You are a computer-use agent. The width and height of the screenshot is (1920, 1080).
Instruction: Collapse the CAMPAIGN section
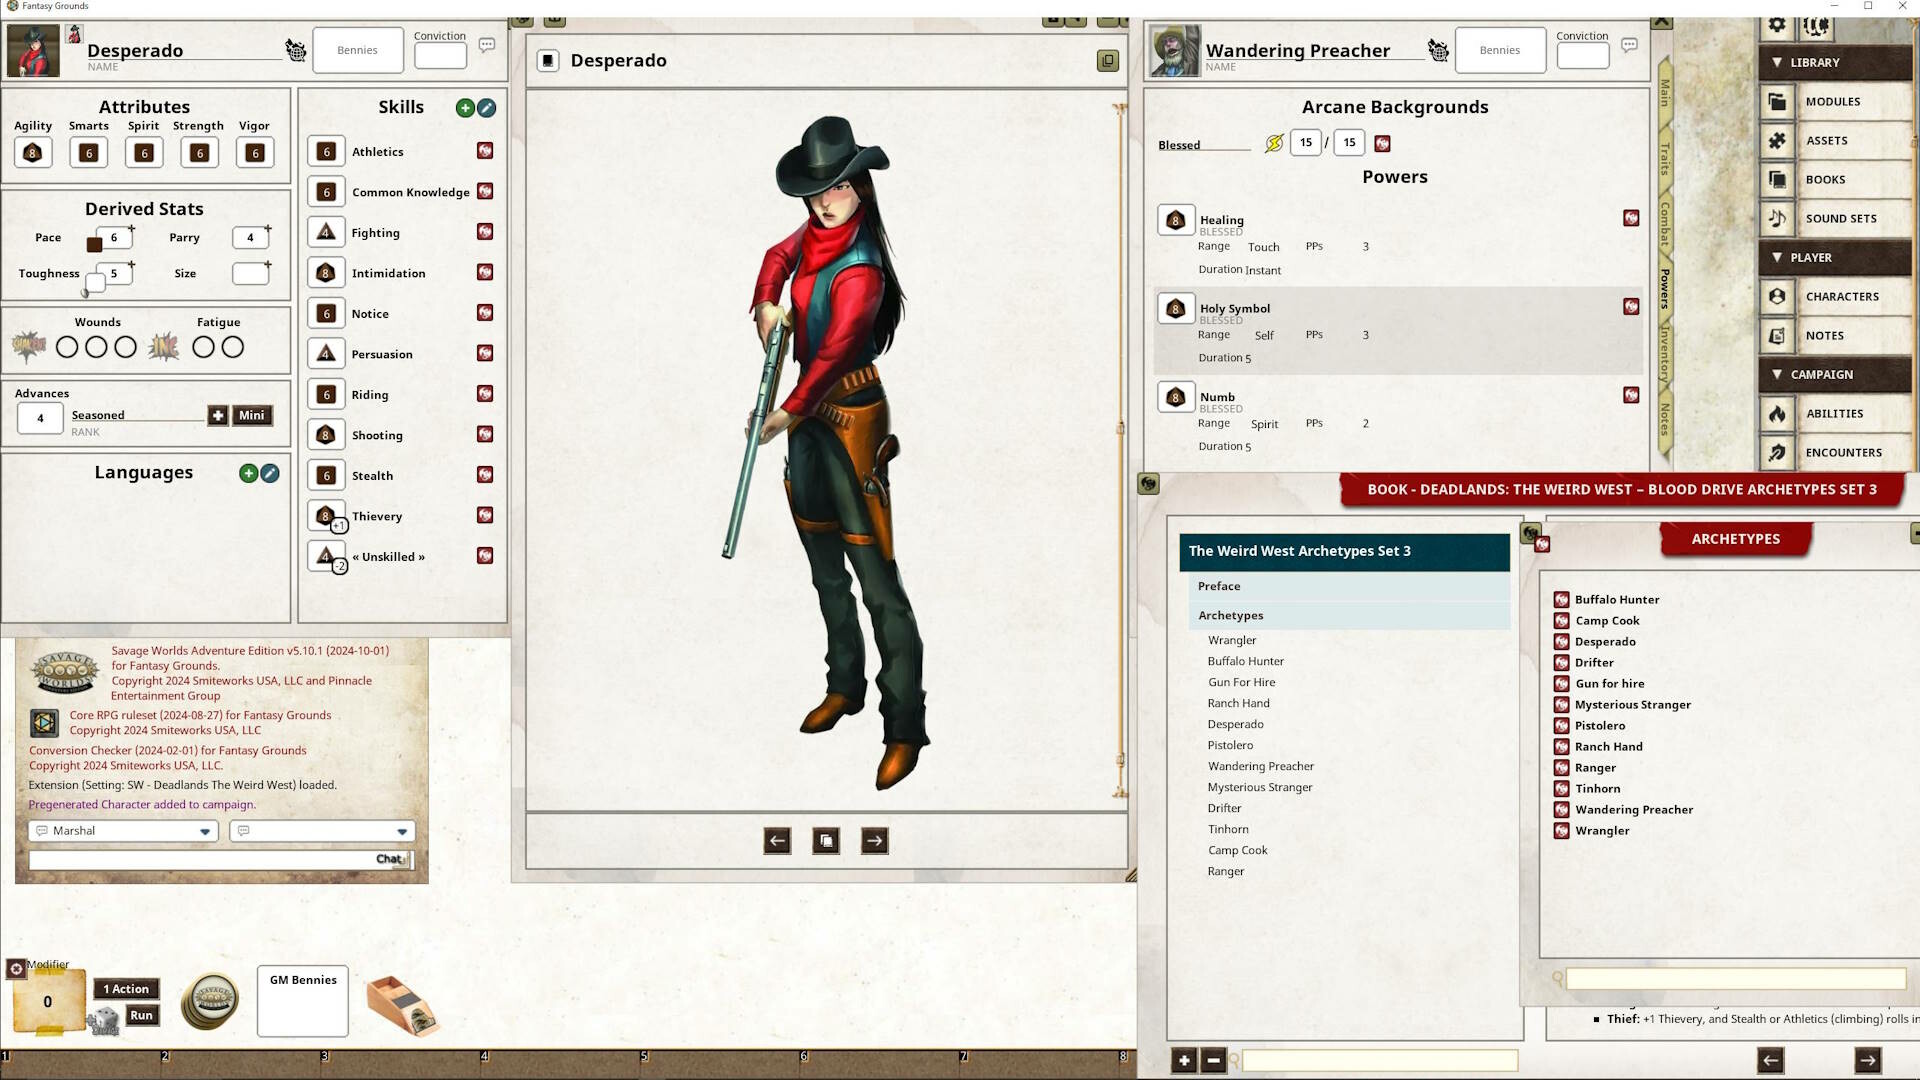coord(1777,374)
